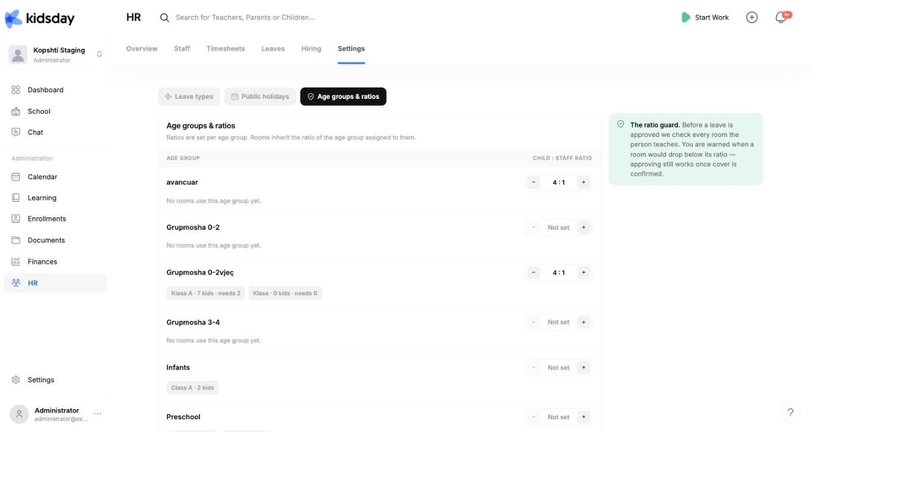This screenshot has height=480, width=900.
Task: Select the Public holidays button
Action: (260, 96)
